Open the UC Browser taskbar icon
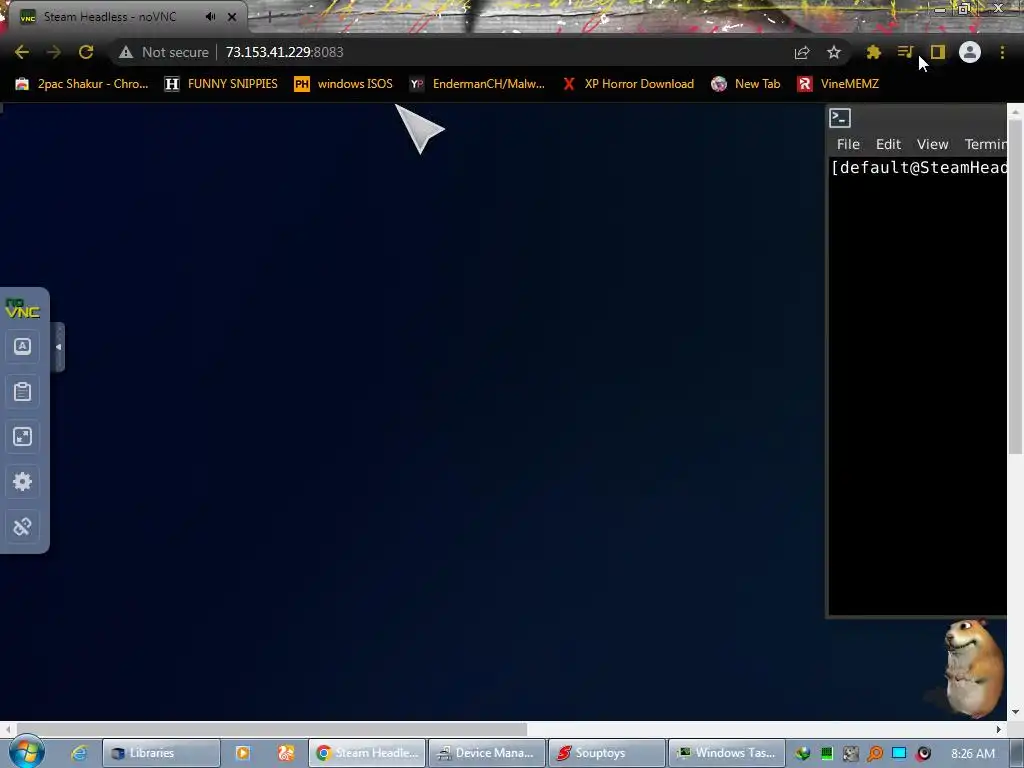Screen dimensions: 1024x768 tap(285, 753)
